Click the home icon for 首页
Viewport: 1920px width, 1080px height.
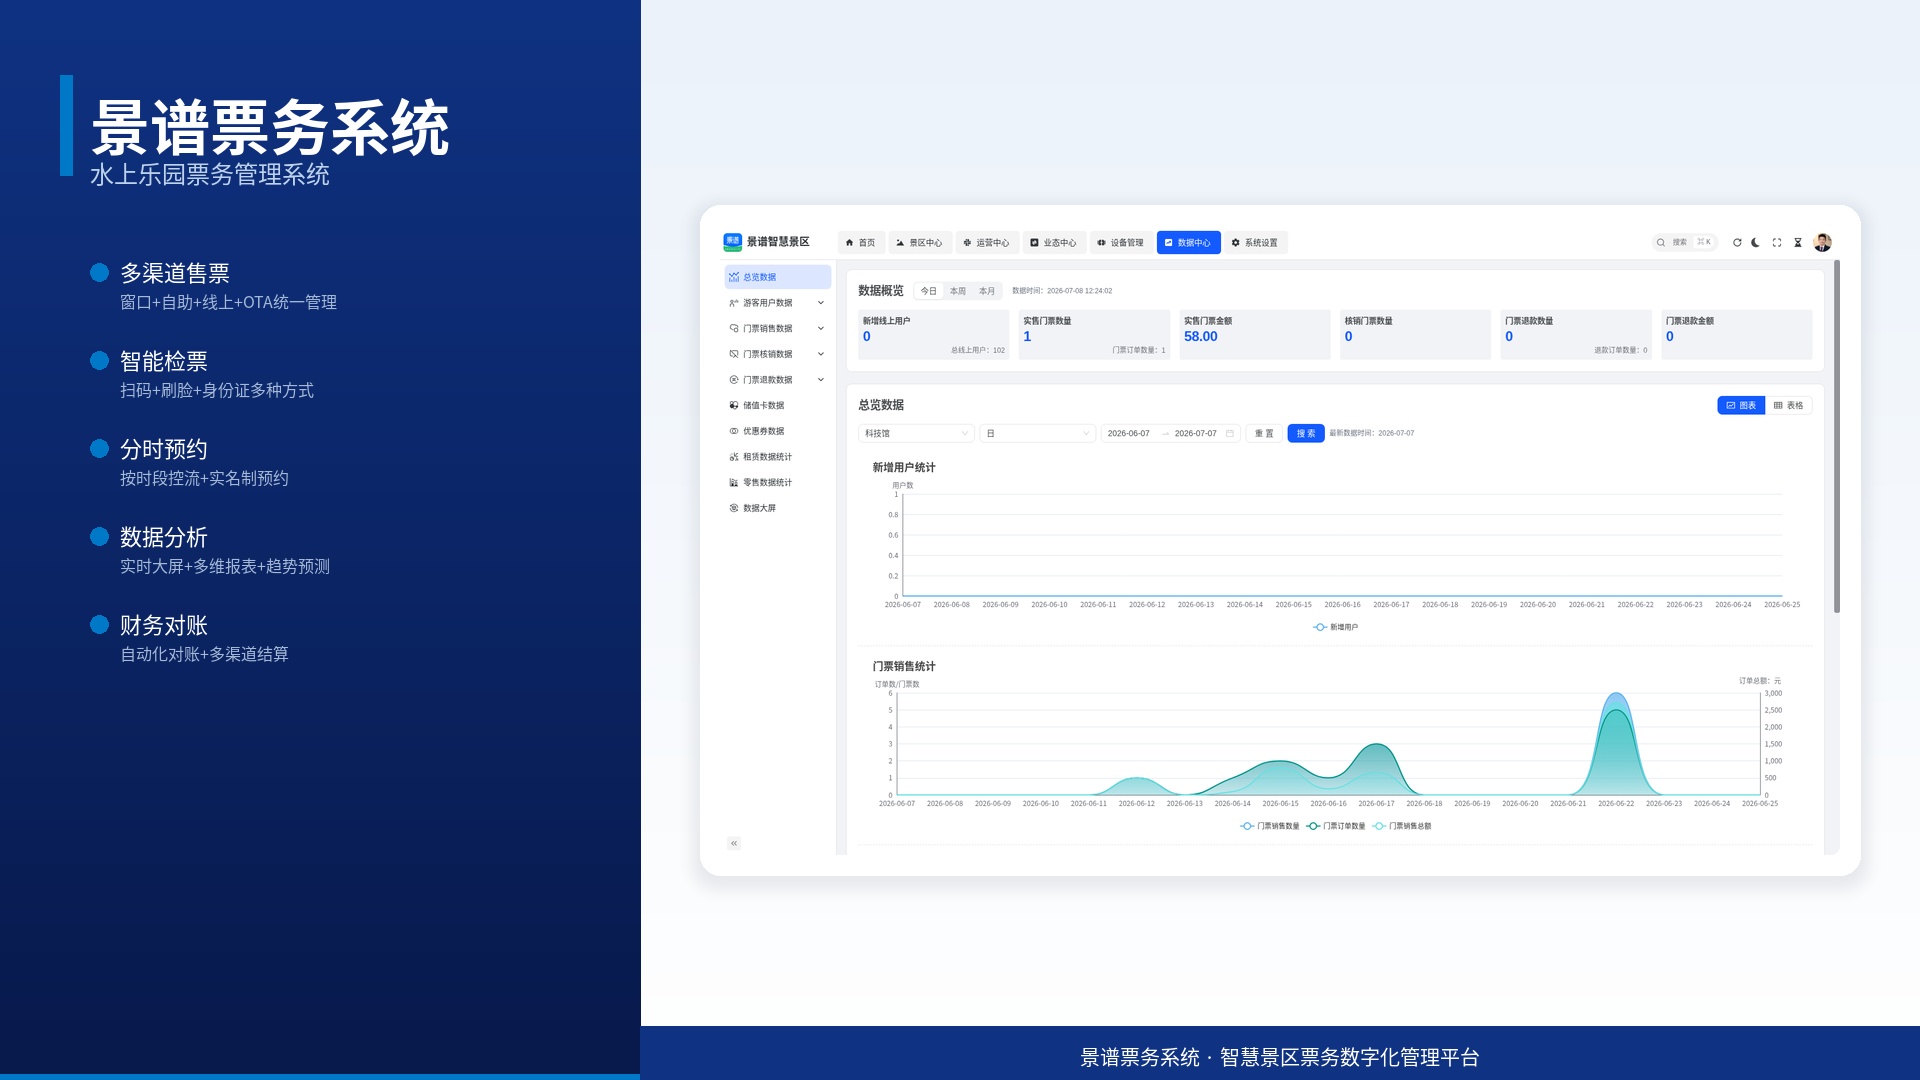pyautogui.click(x=850, y=243)
